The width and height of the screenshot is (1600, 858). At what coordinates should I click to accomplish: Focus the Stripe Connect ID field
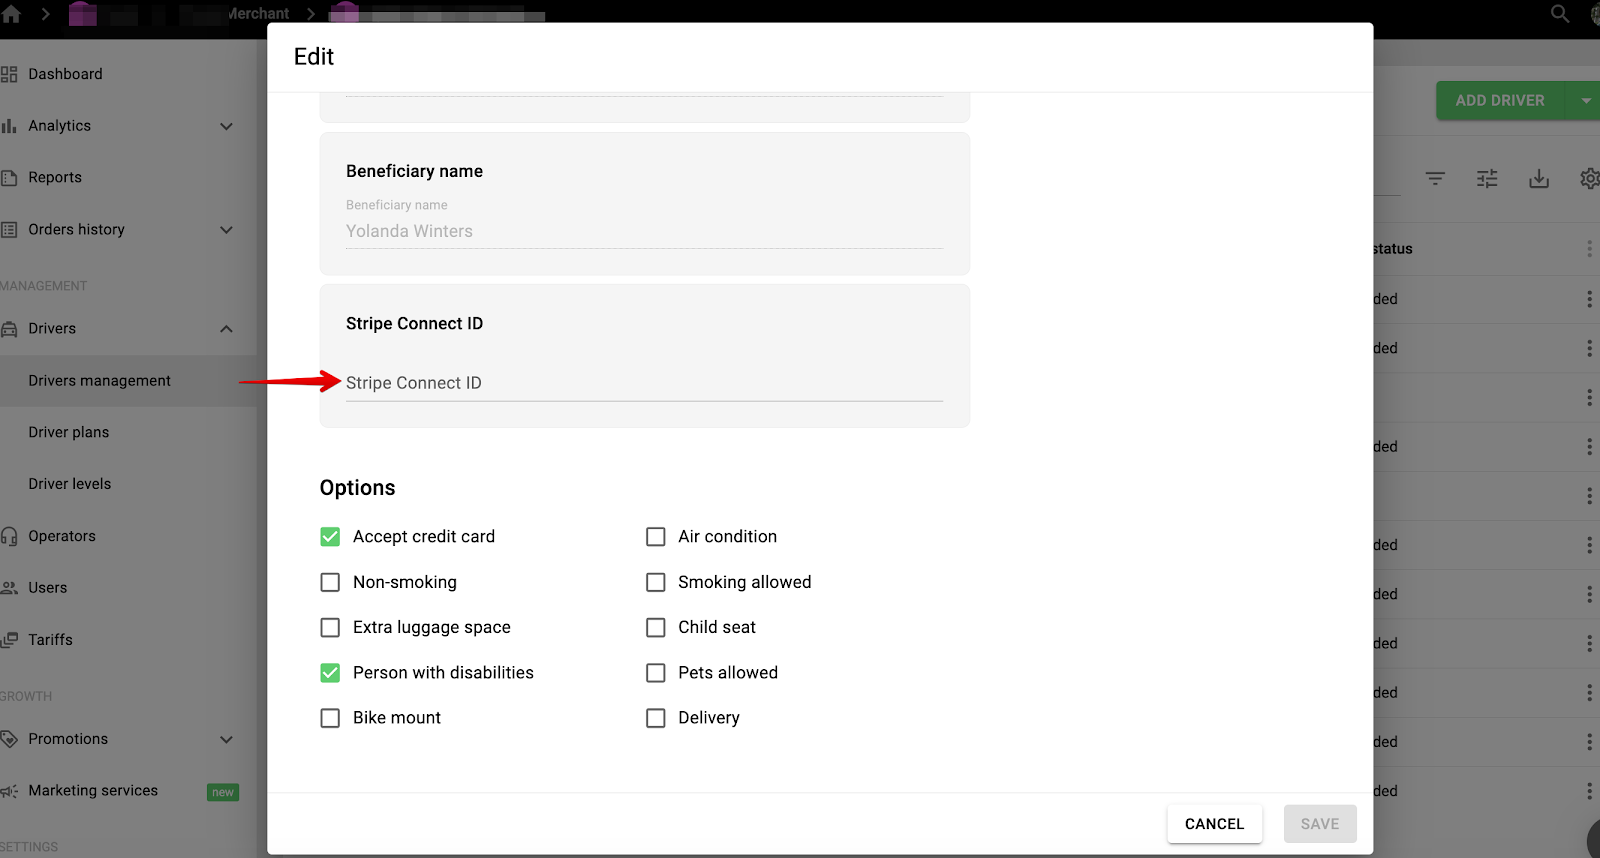tap(644, 383)
